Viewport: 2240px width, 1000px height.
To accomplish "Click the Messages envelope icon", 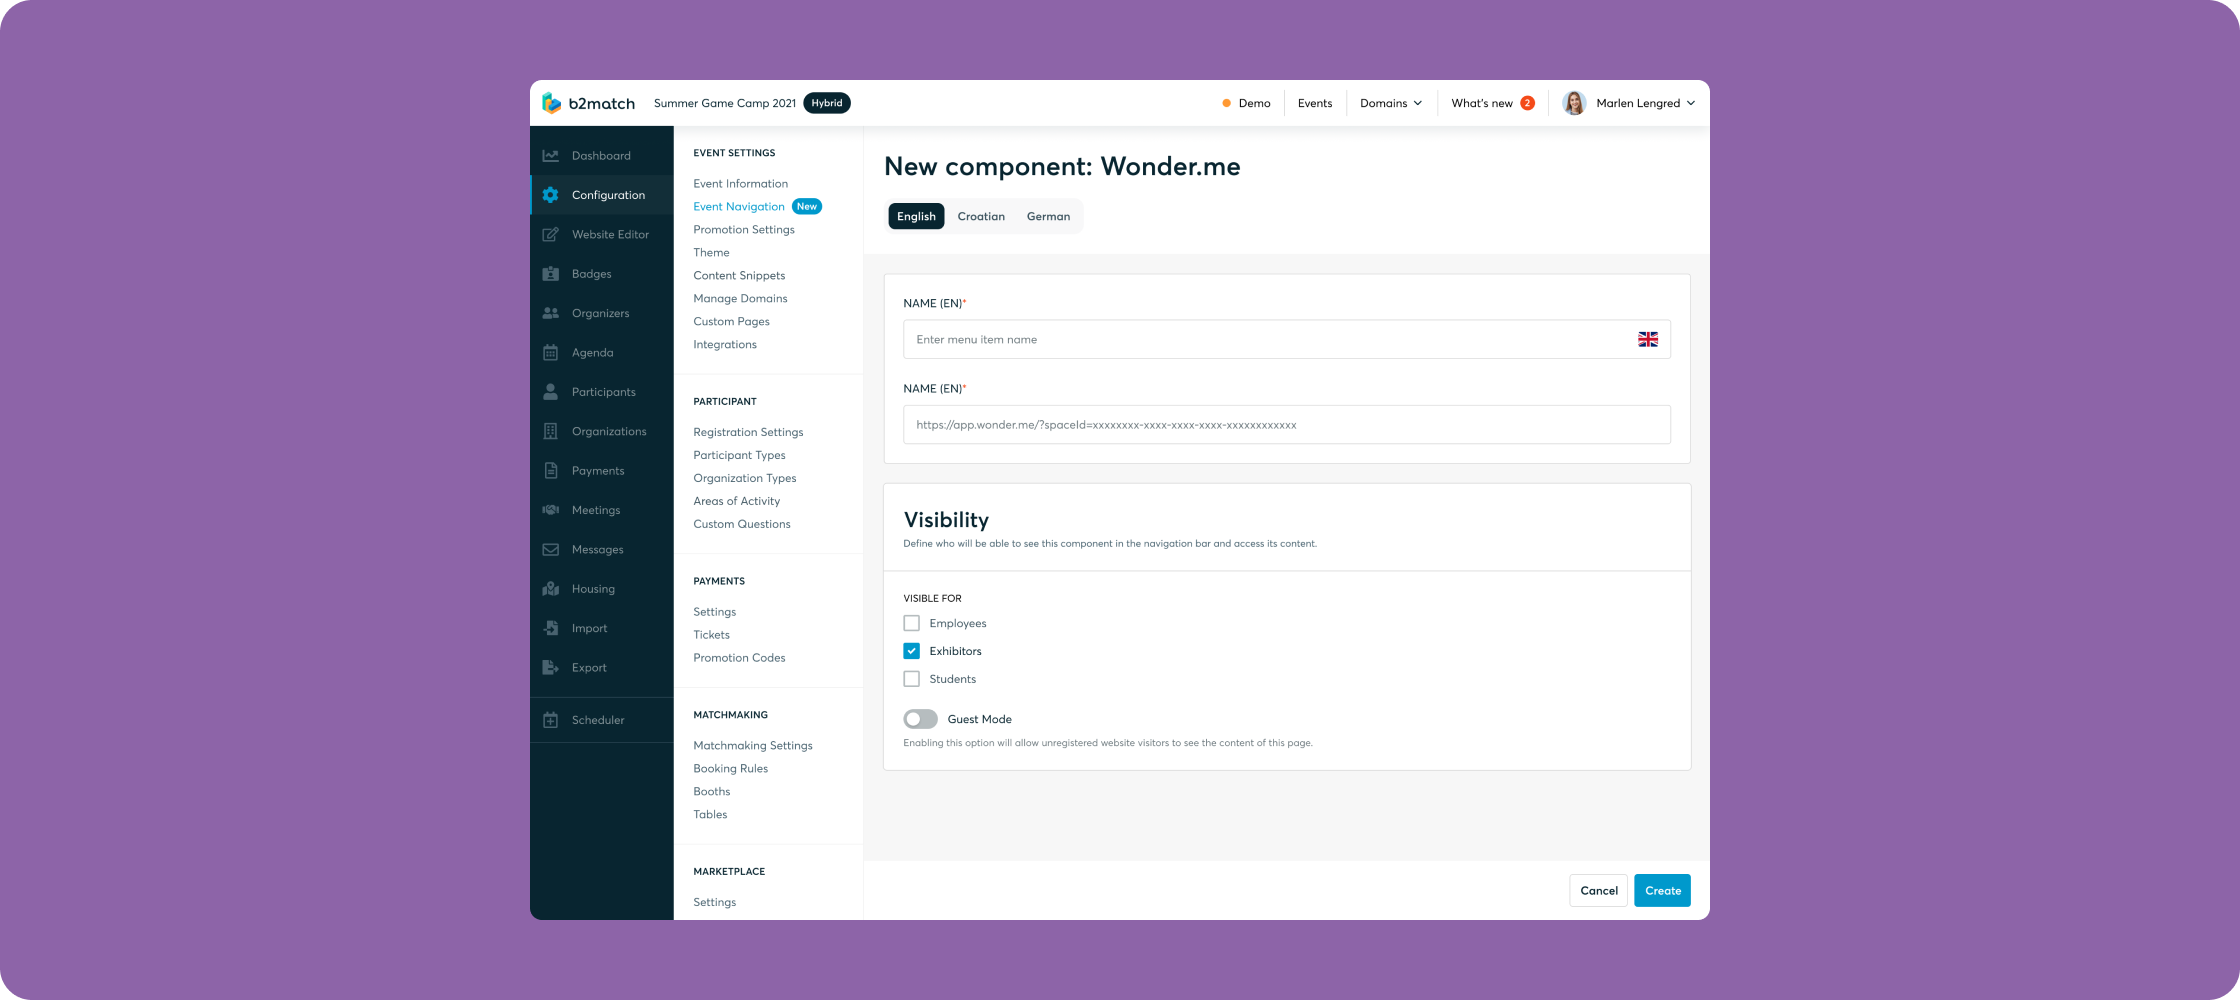I will click(x=550, y=550).
